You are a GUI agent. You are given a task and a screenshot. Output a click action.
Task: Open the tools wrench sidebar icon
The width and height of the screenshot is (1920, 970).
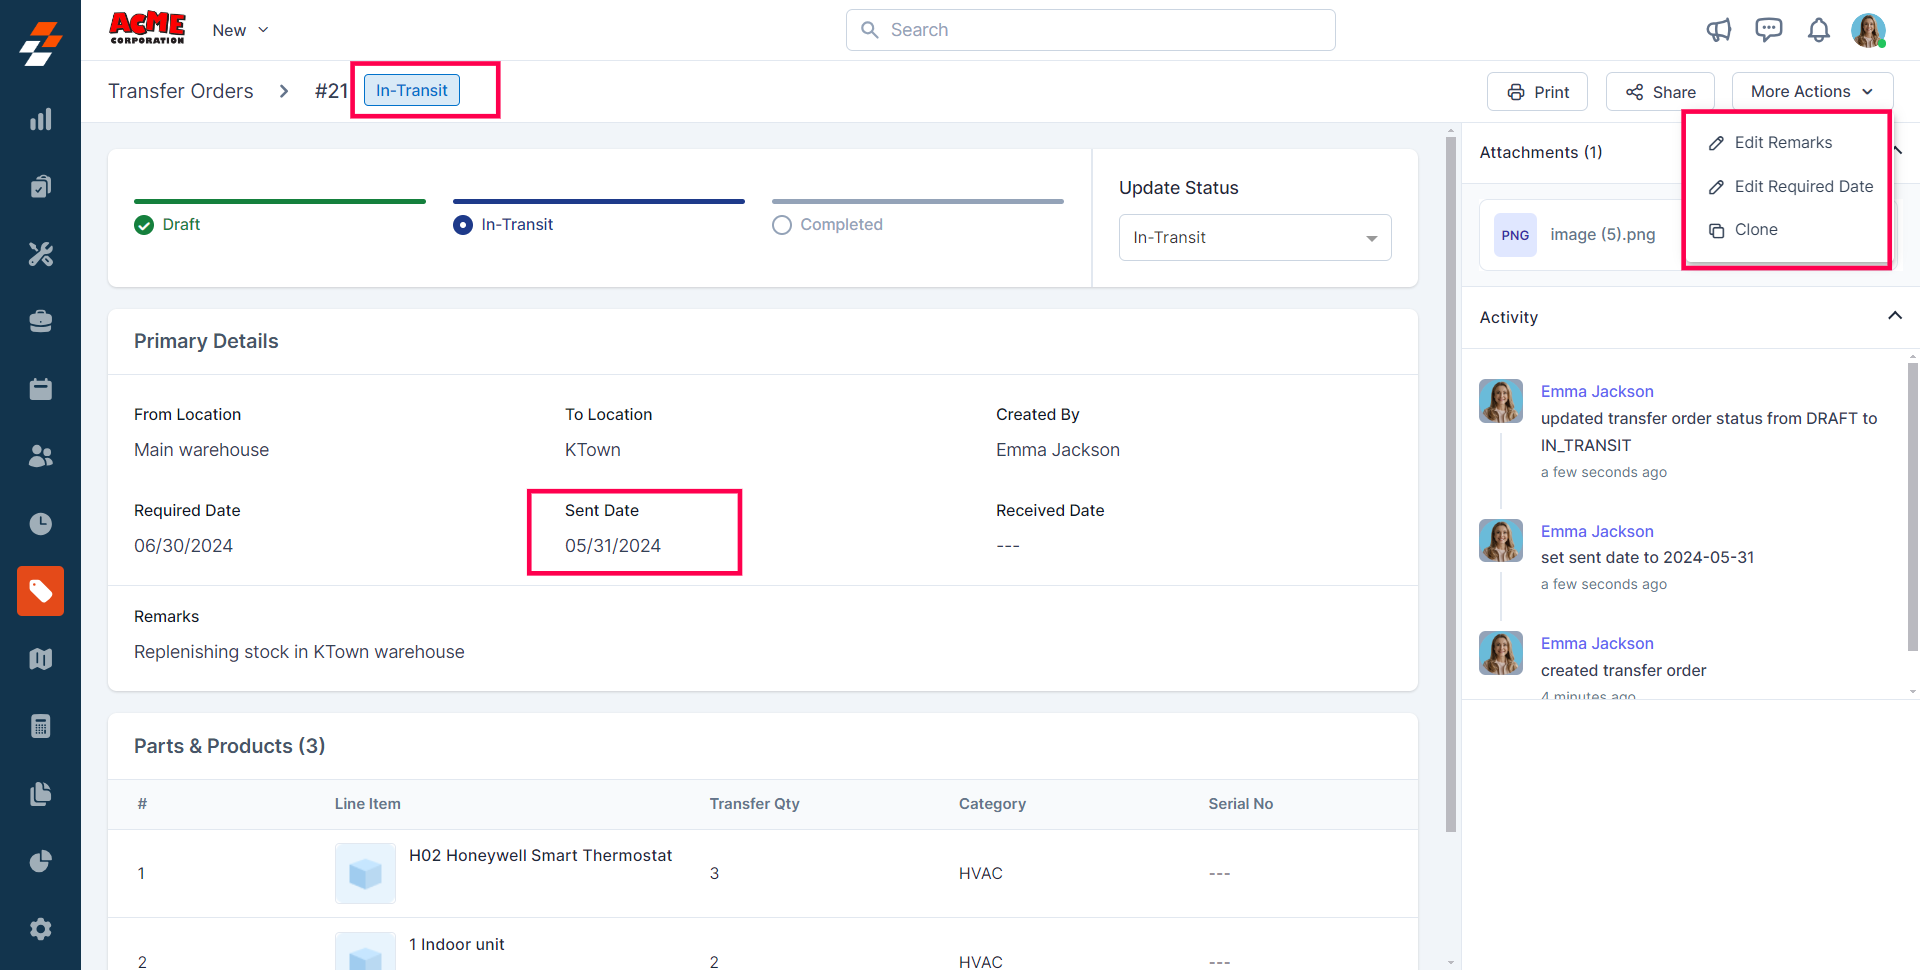tap(40, 254)
